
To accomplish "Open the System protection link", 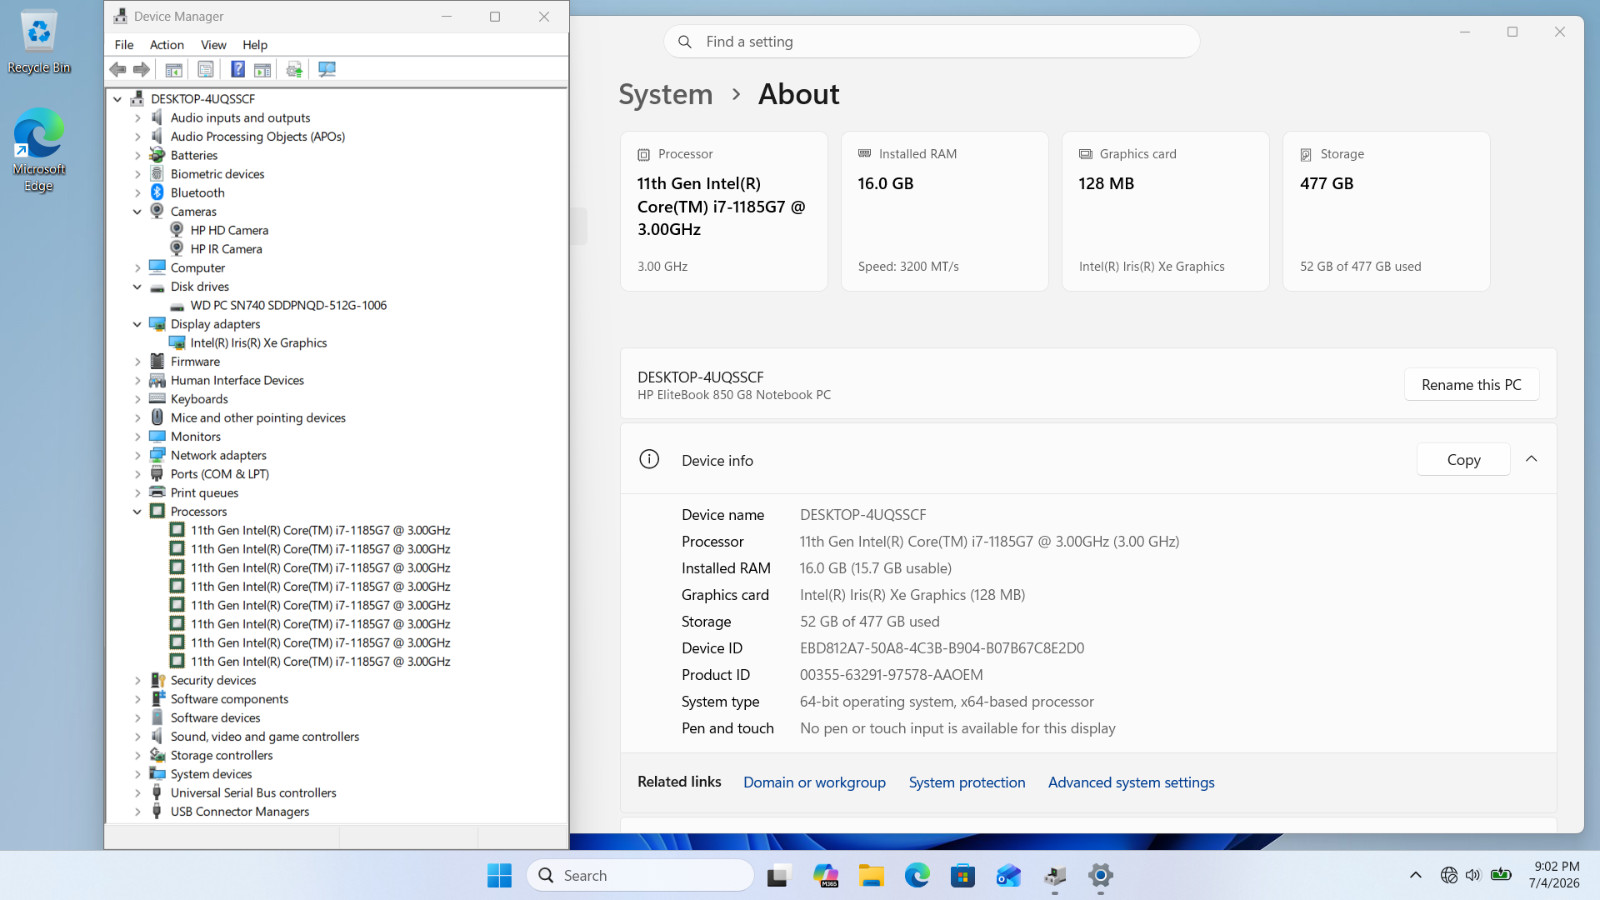I will pos(967,783).
